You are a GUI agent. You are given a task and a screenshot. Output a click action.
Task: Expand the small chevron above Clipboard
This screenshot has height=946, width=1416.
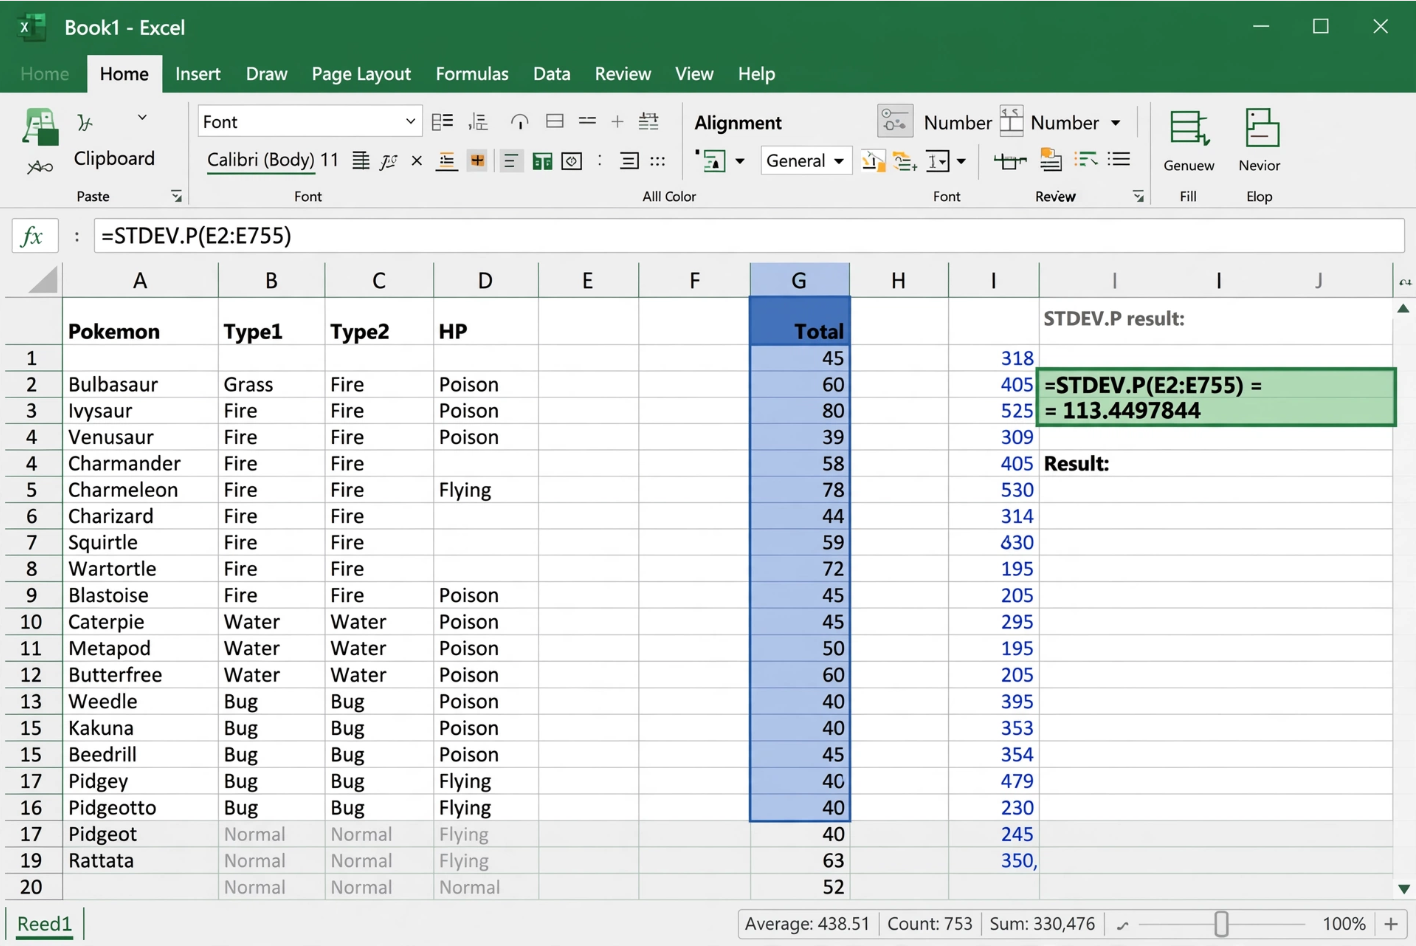click(142, 118)
